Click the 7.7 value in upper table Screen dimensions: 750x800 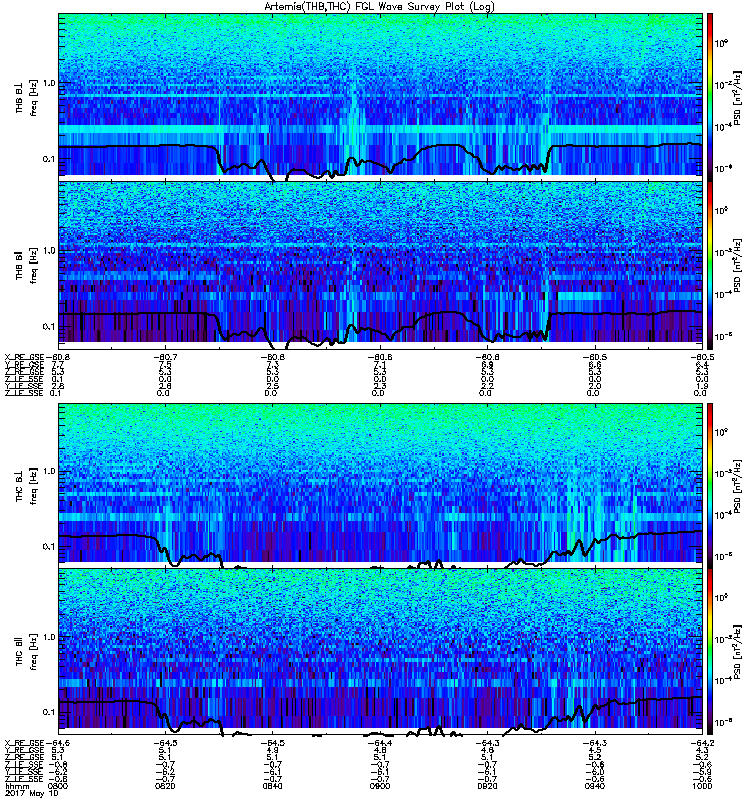click(x=57, y=365)
